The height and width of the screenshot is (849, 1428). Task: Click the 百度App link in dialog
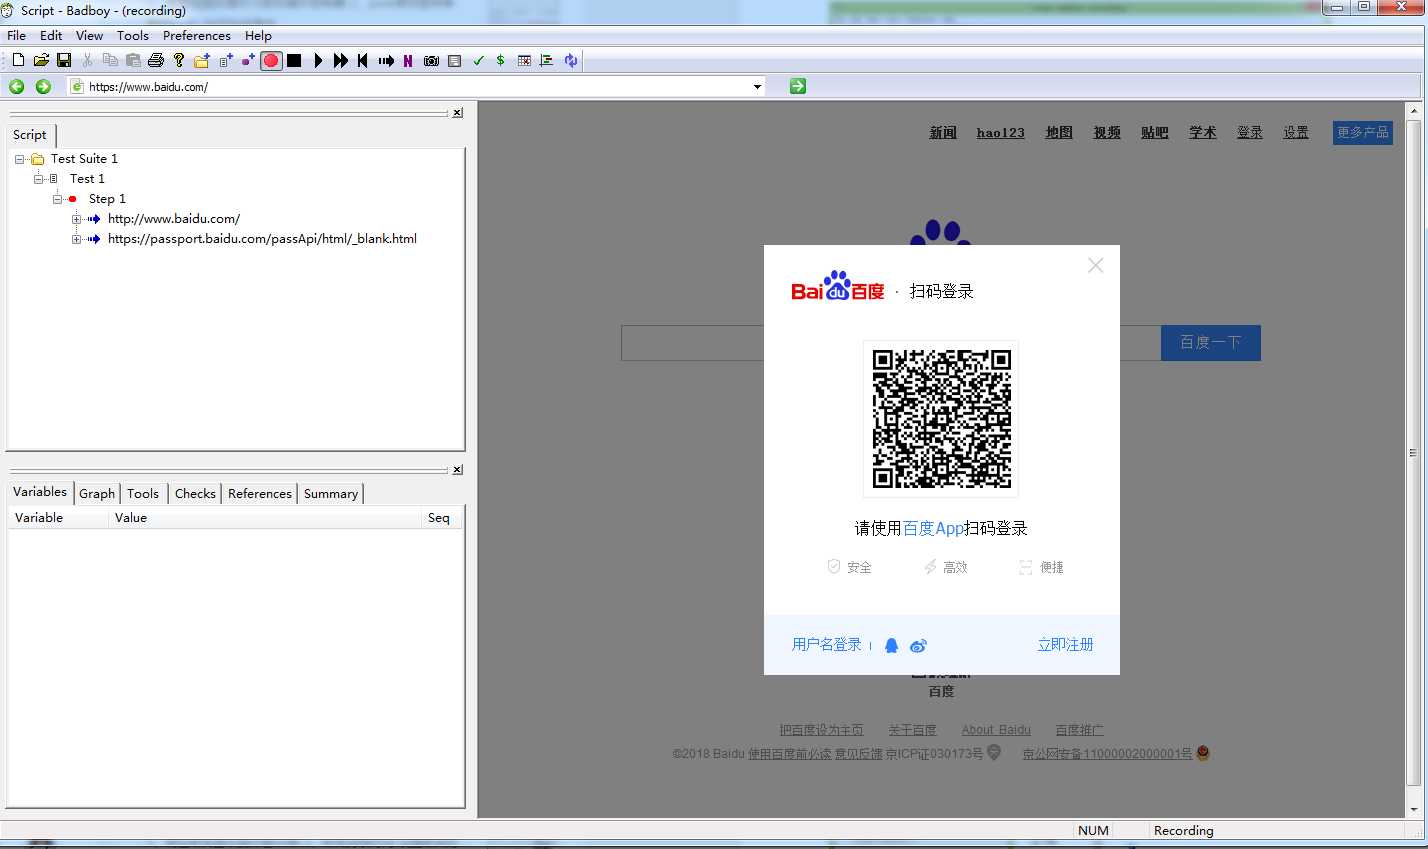tap(933, 528)
